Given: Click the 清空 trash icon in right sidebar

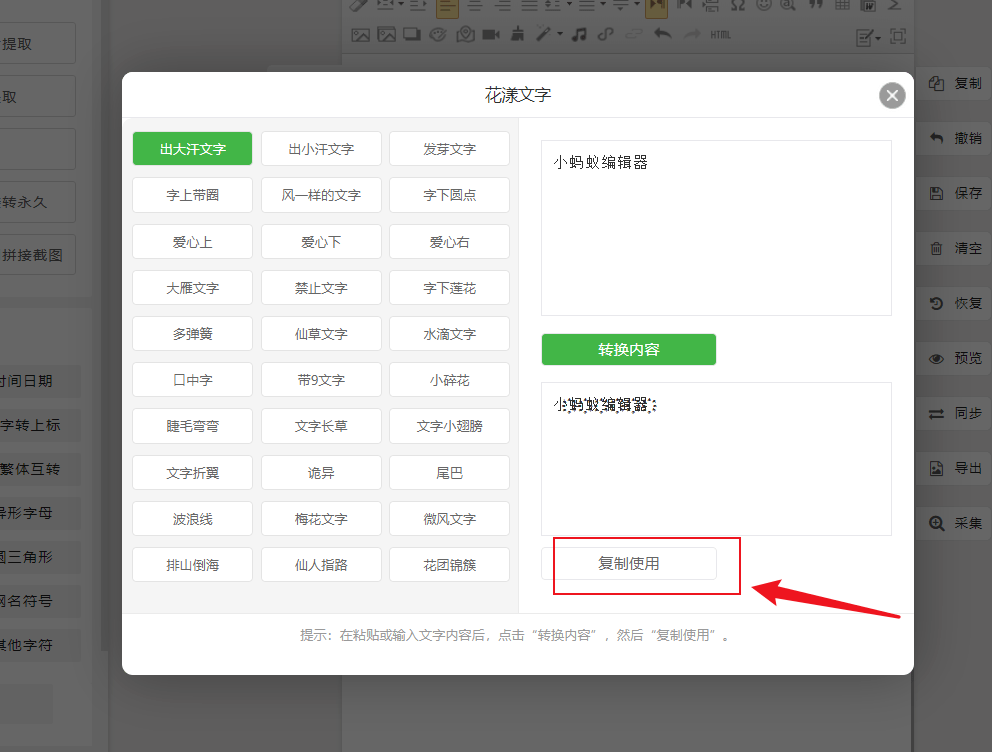Looking at the screenshot, I should 936,248.
